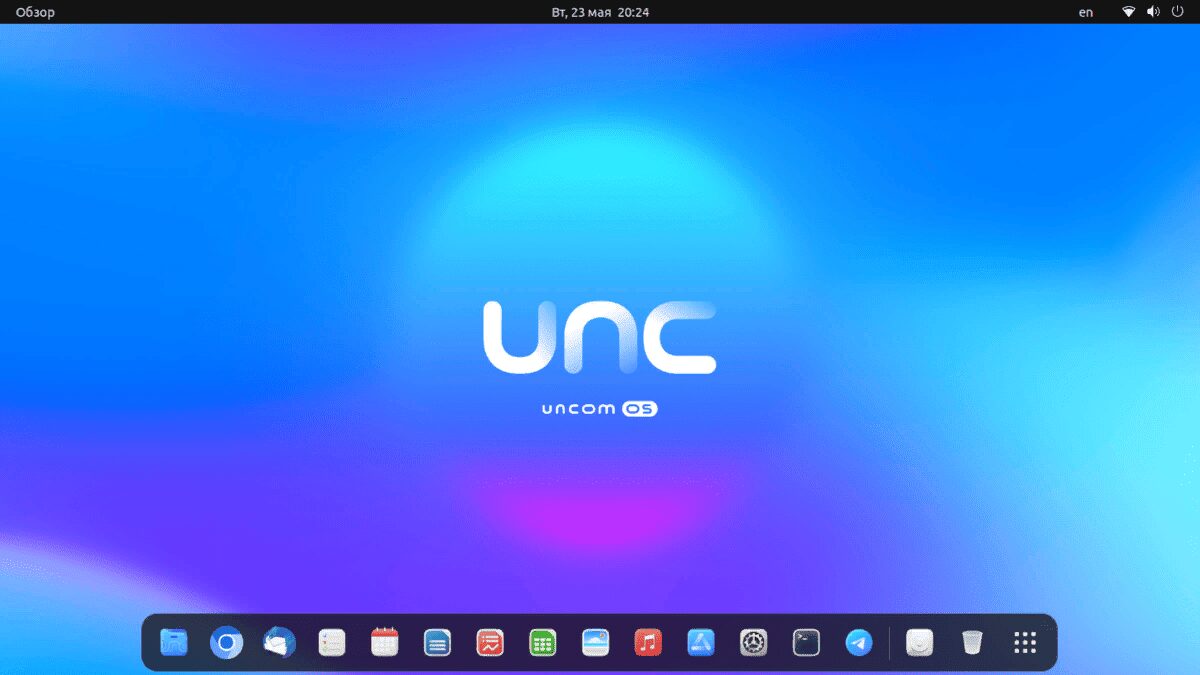
Task: Open the file manager from the dock
Action: tap(173, 643)
